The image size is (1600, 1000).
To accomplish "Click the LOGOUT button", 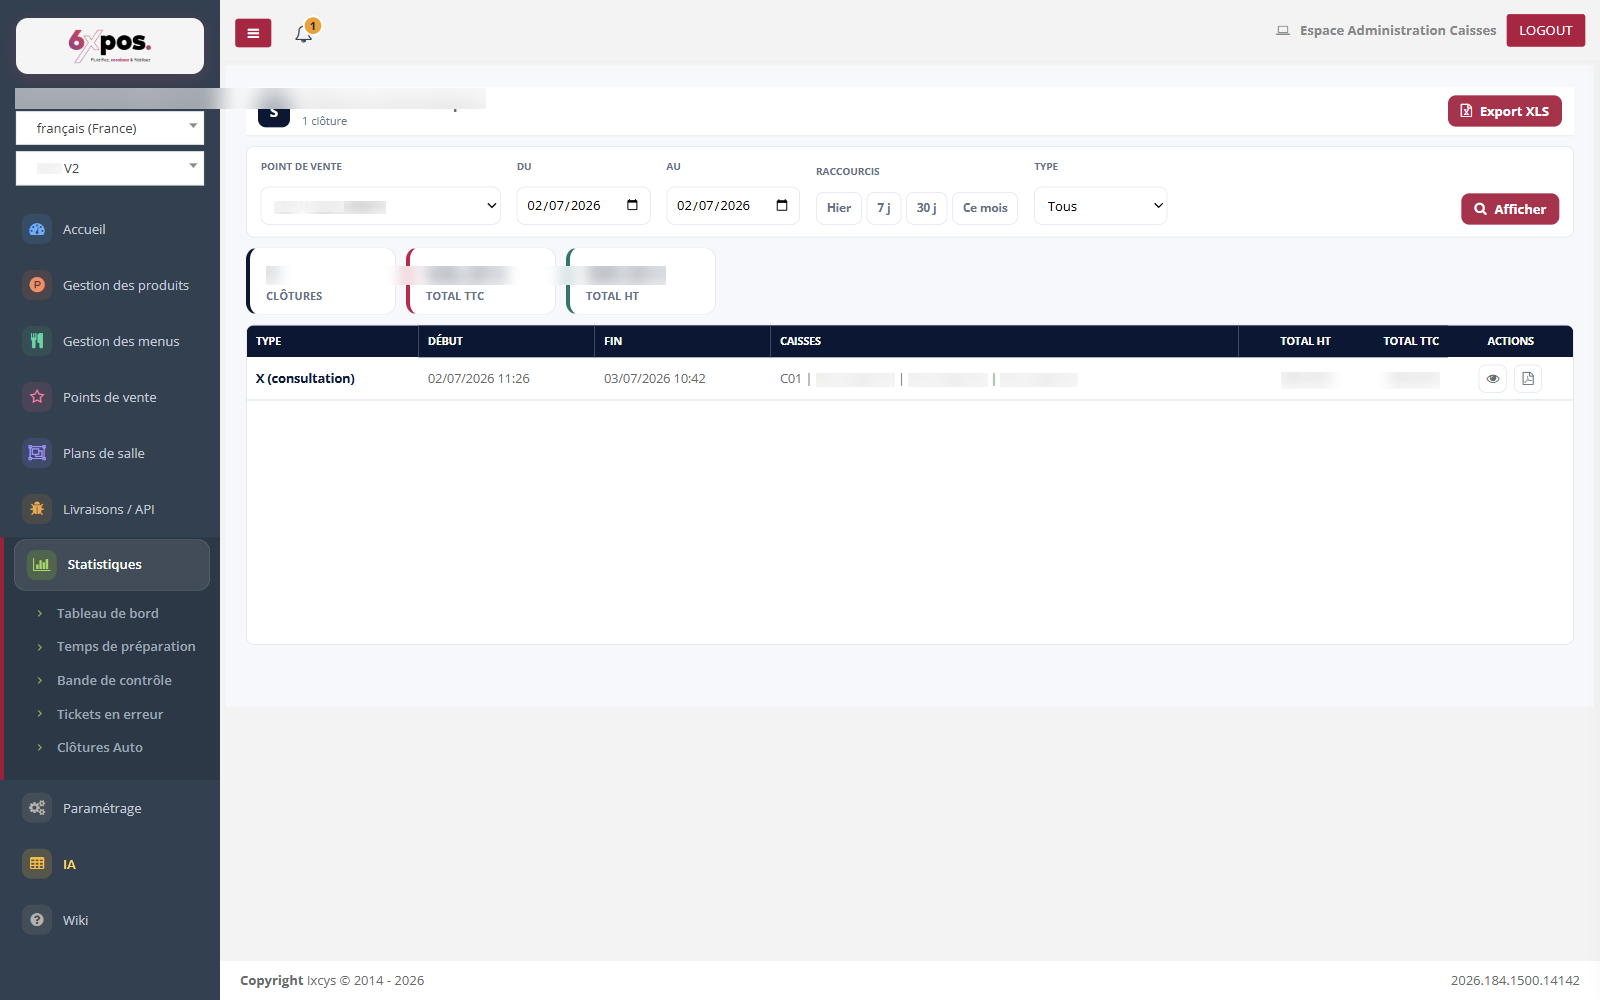I will pos(1546,30).
